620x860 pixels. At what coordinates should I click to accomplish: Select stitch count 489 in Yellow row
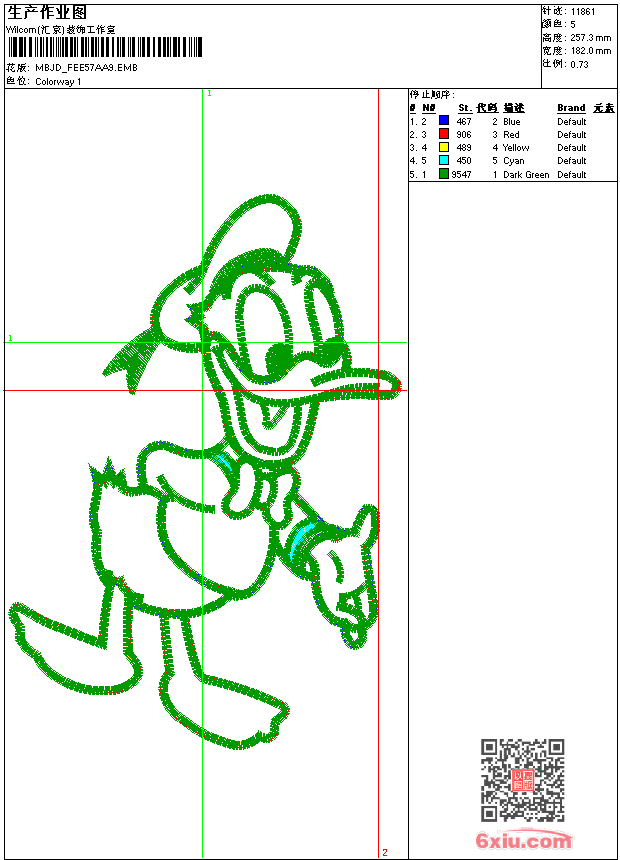[464, 148]
